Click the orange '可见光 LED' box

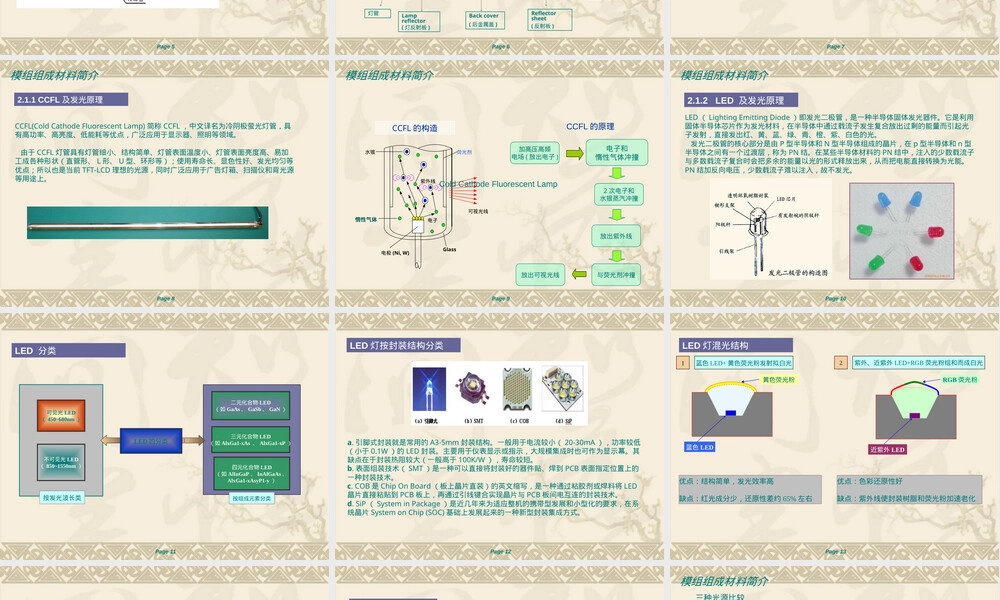click(61, 416)
